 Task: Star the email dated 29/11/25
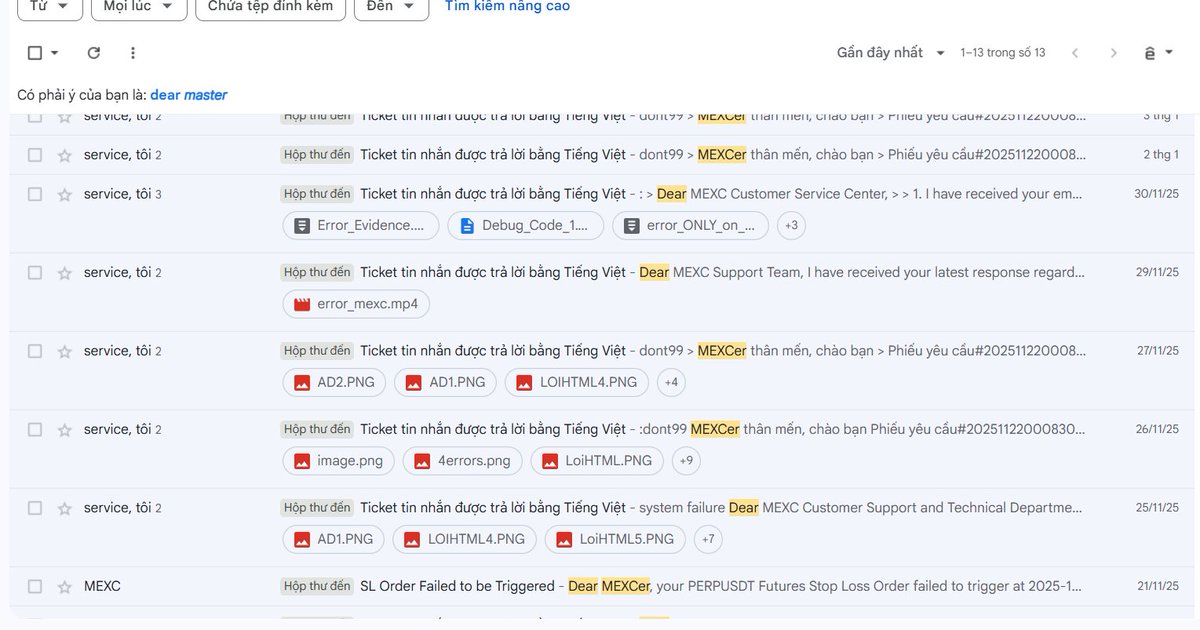point(65,273)
